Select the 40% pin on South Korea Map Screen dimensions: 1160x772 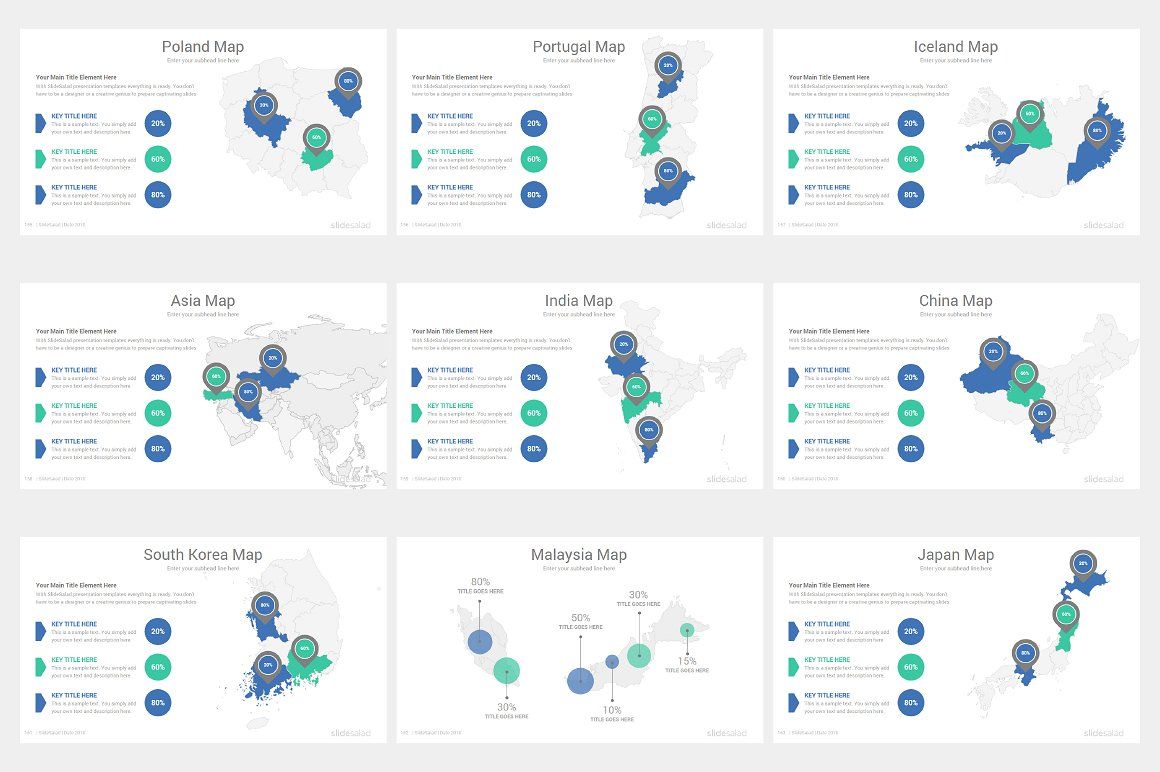click(303, 649)
